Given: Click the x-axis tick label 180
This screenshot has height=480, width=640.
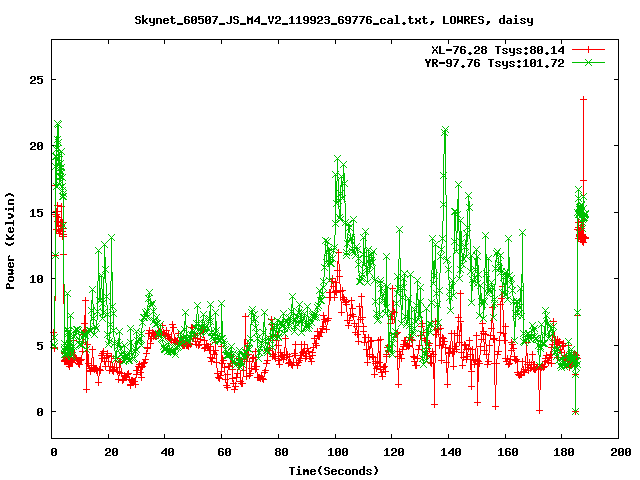Looking at the screenshot, I should (564, 452).
